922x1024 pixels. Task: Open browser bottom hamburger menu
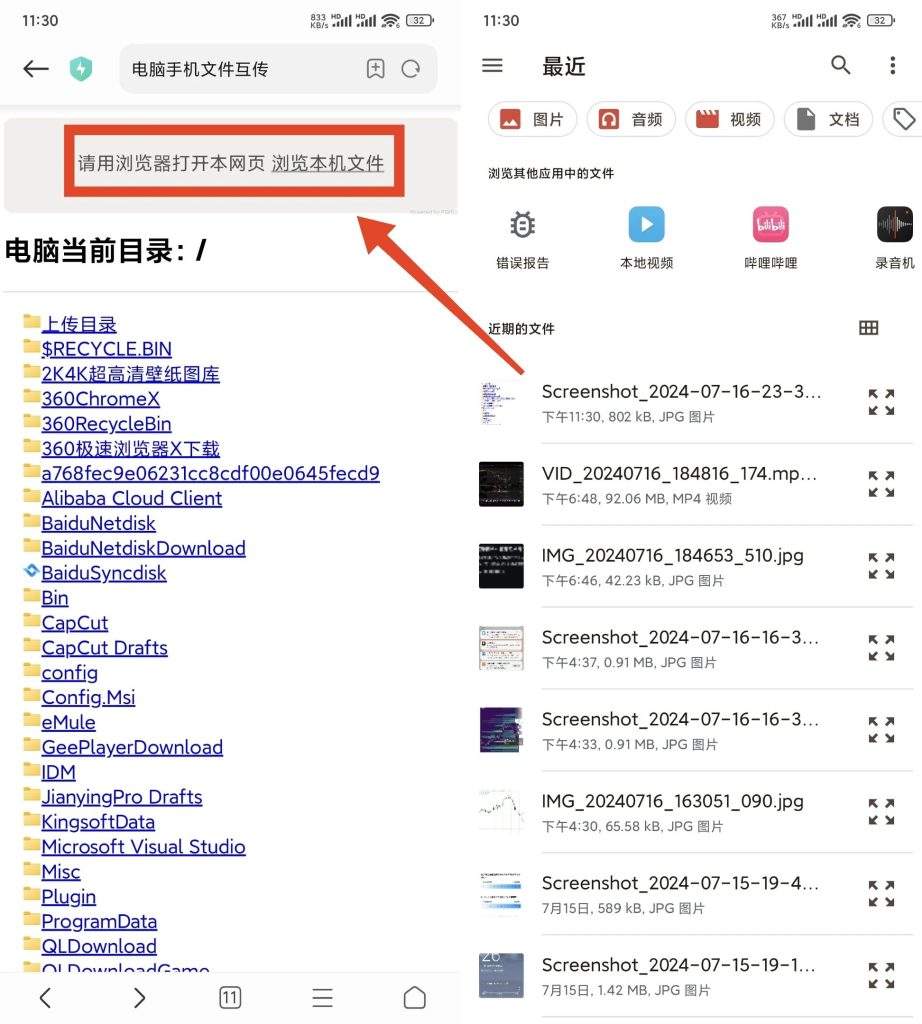(x=323, y=997)
